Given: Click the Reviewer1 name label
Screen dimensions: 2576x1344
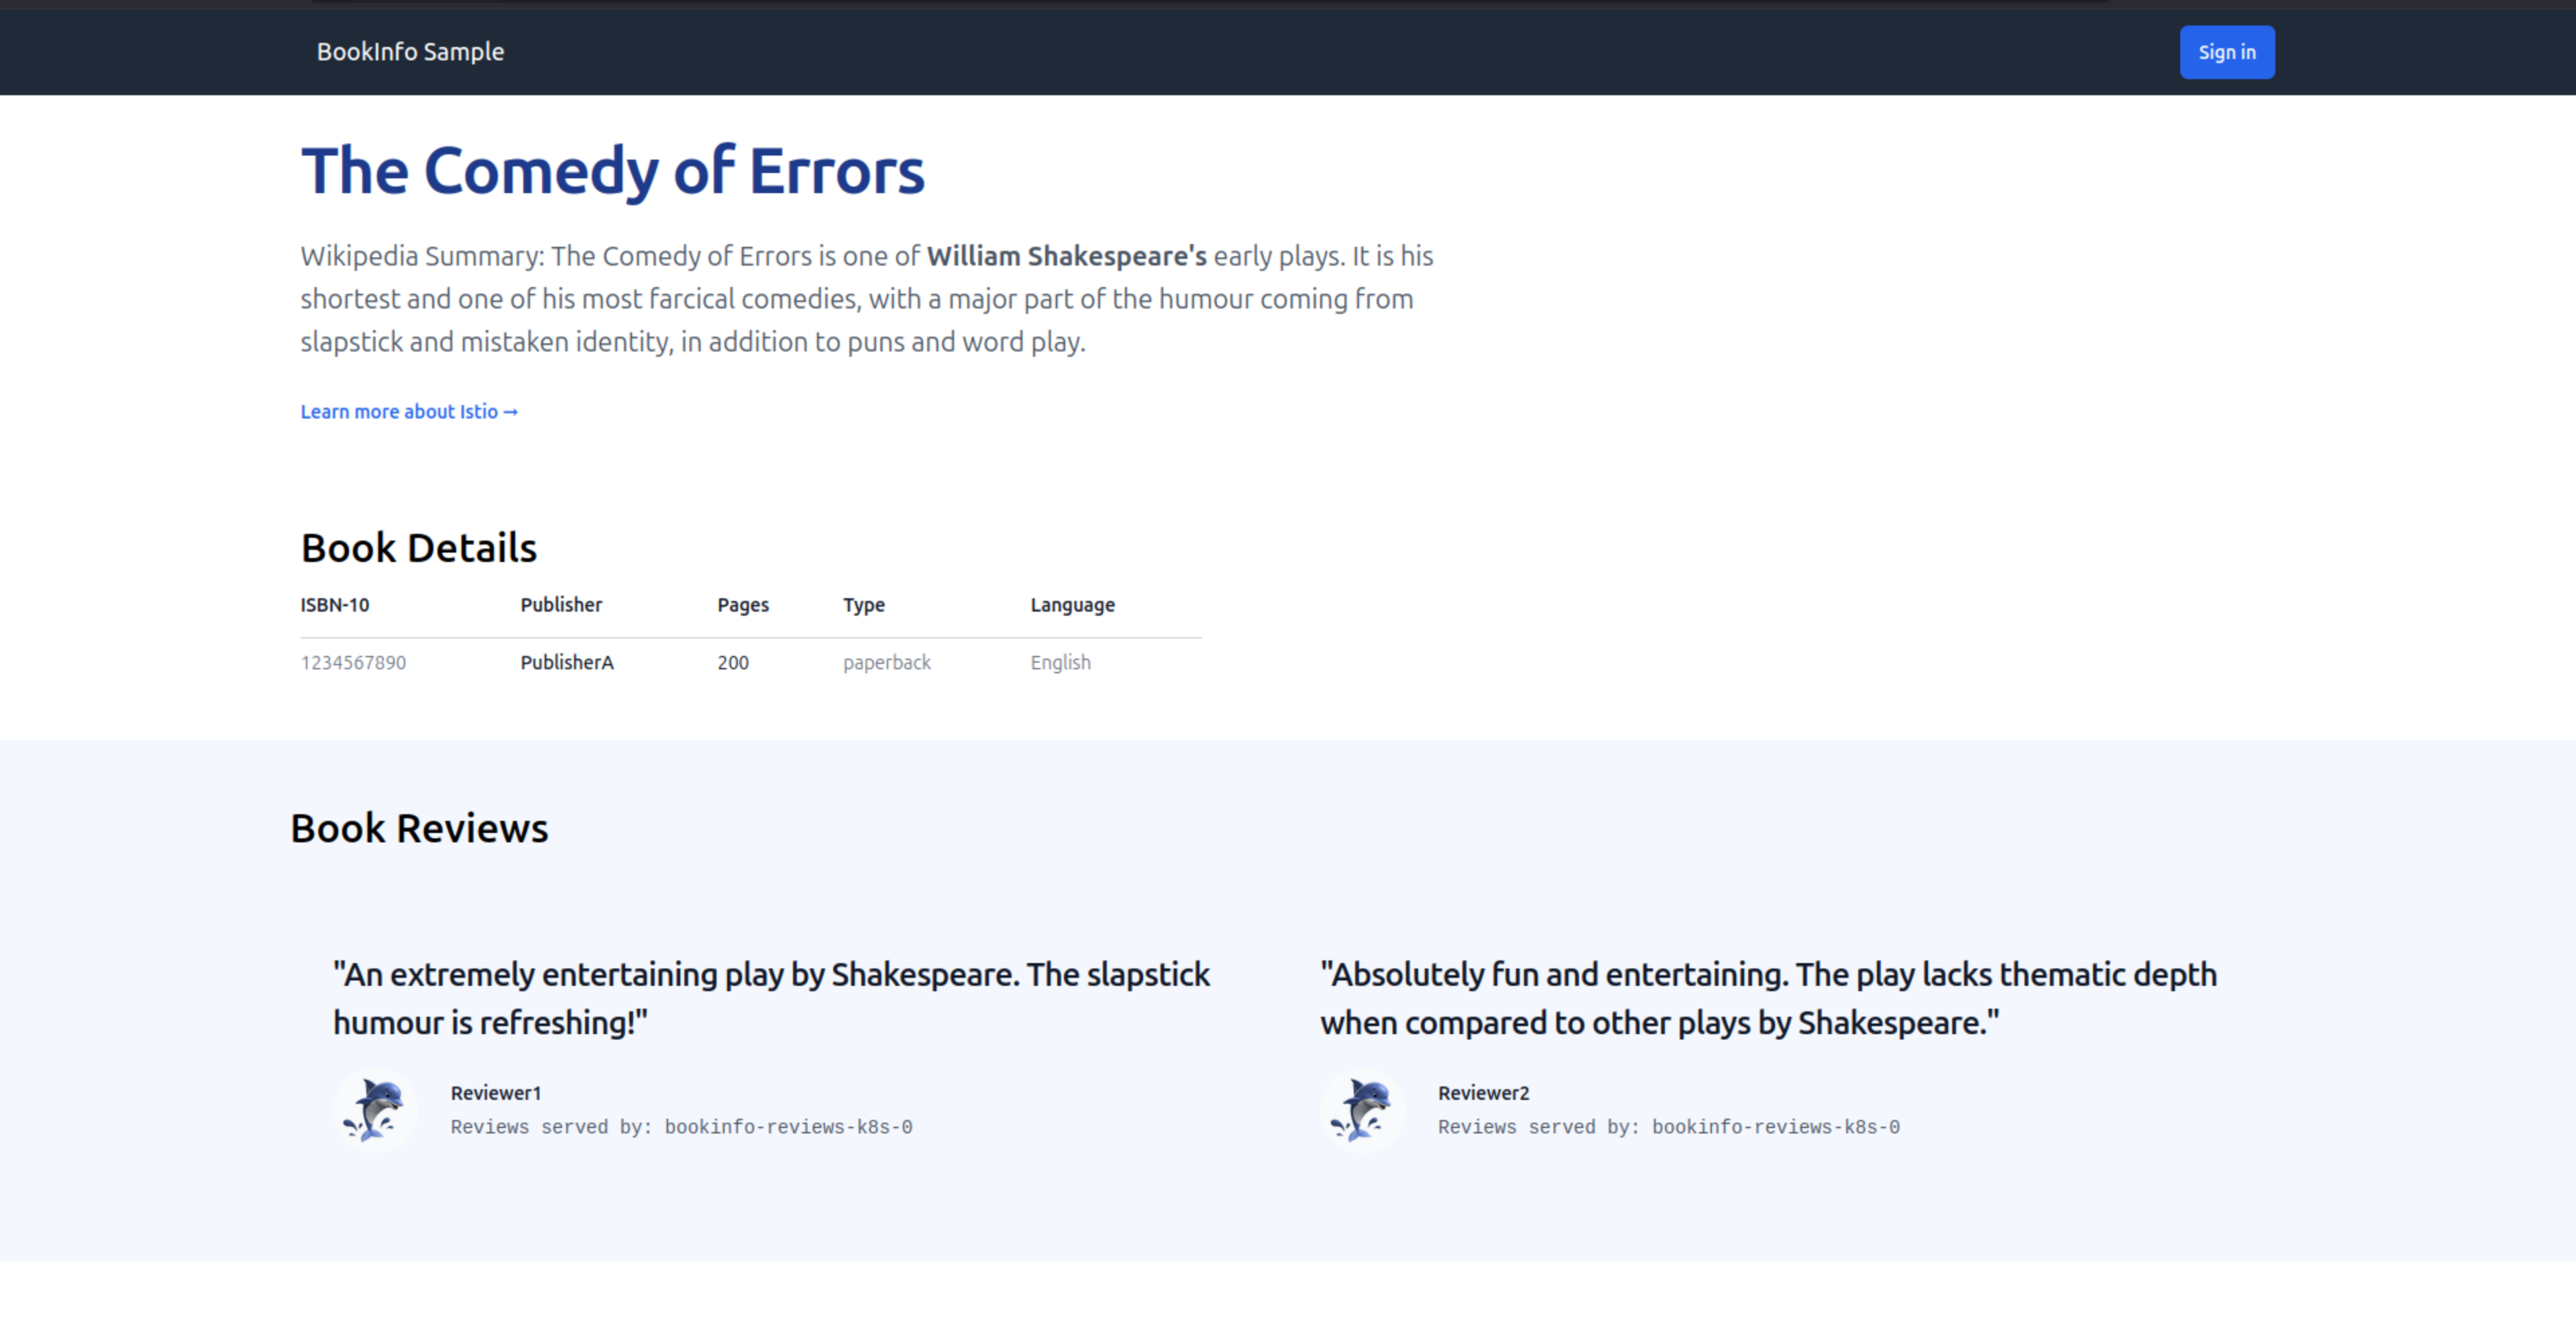Looking at the screenshot, I should (x=496, y=1093).
